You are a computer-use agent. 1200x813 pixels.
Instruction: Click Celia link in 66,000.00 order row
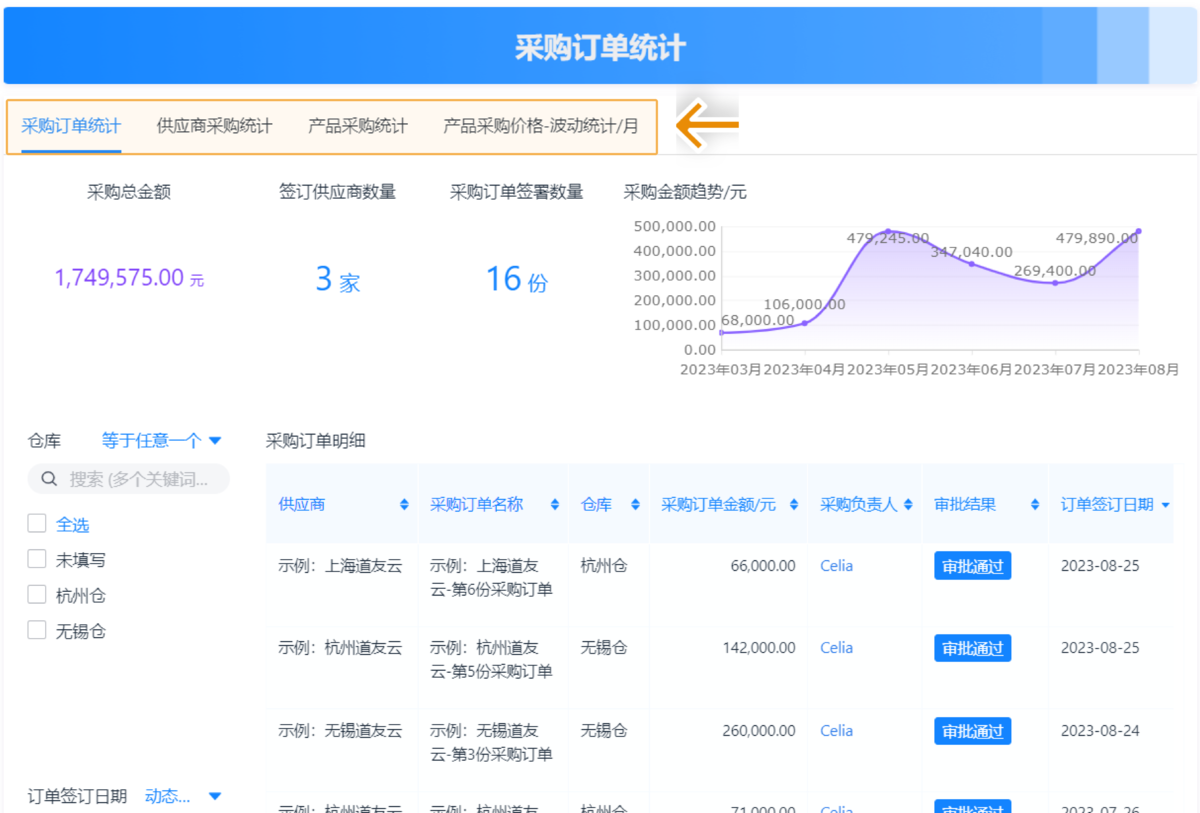tap(836, 566)
